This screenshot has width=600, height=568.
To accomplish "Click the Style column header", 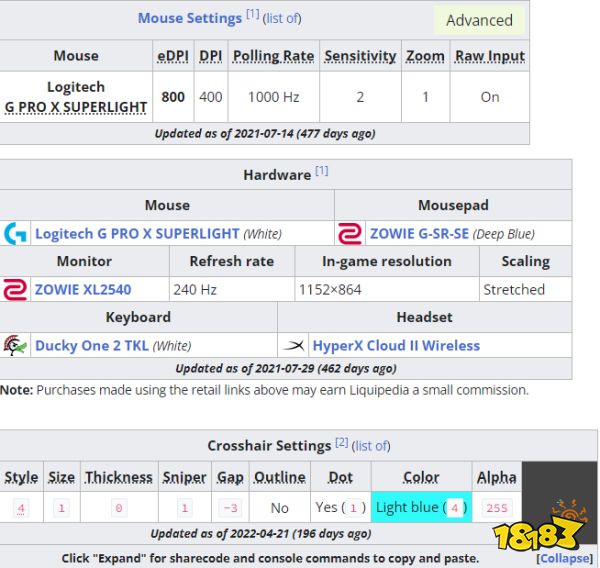I will [21, 477].
